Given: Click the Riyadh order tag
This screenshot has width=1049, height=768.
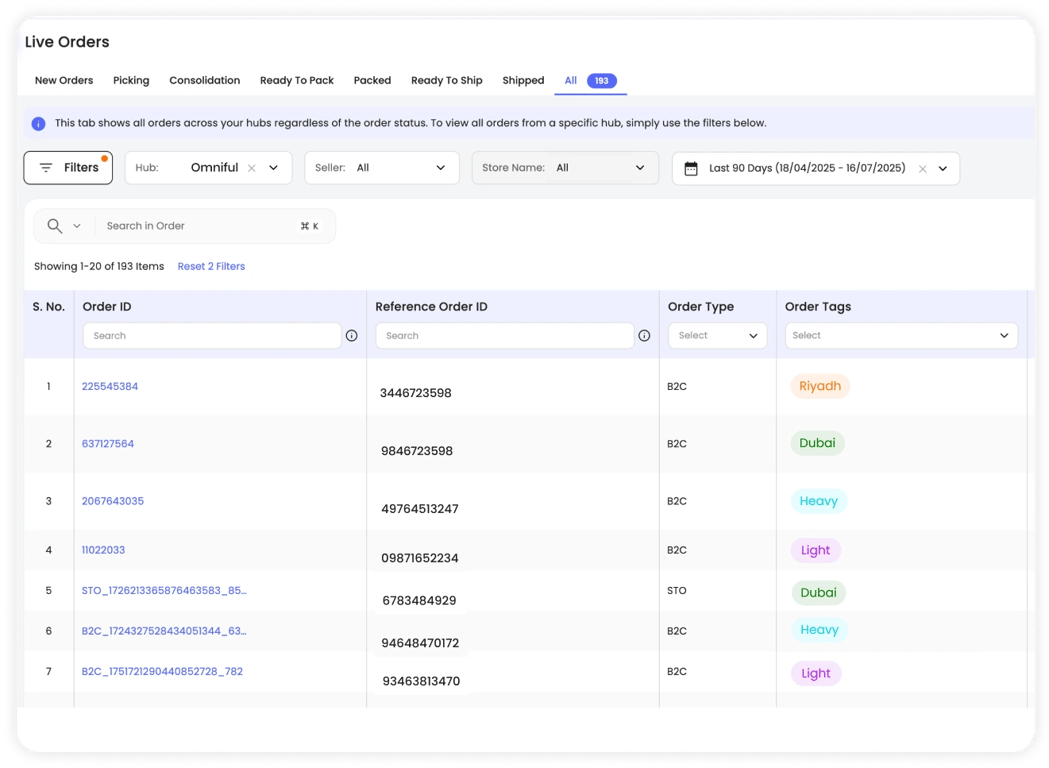Looking at the screenshot, I should (x=820, y=386).
